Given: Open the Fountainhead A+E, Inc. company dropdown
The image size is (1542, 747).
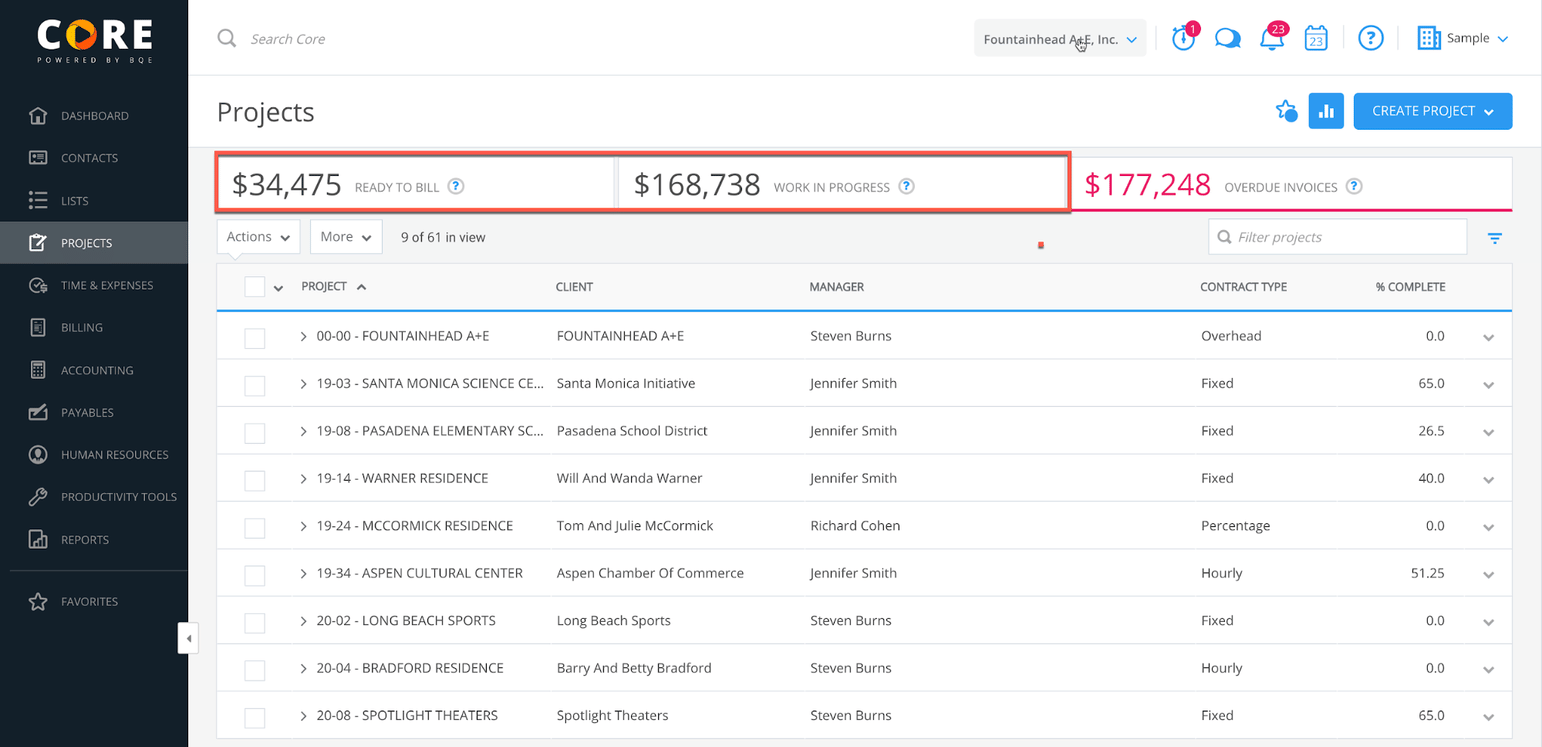Looking at the screenshot, I should [x=1060, y=39].
